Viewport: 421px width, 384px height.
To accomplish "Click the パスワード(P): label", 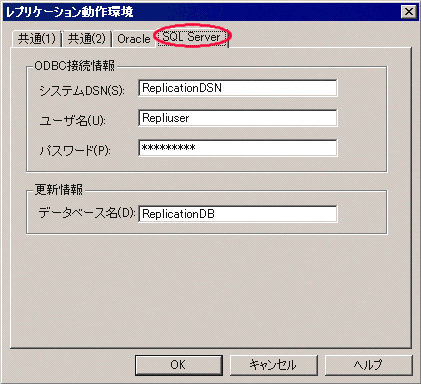I will (x=75, y=151).
